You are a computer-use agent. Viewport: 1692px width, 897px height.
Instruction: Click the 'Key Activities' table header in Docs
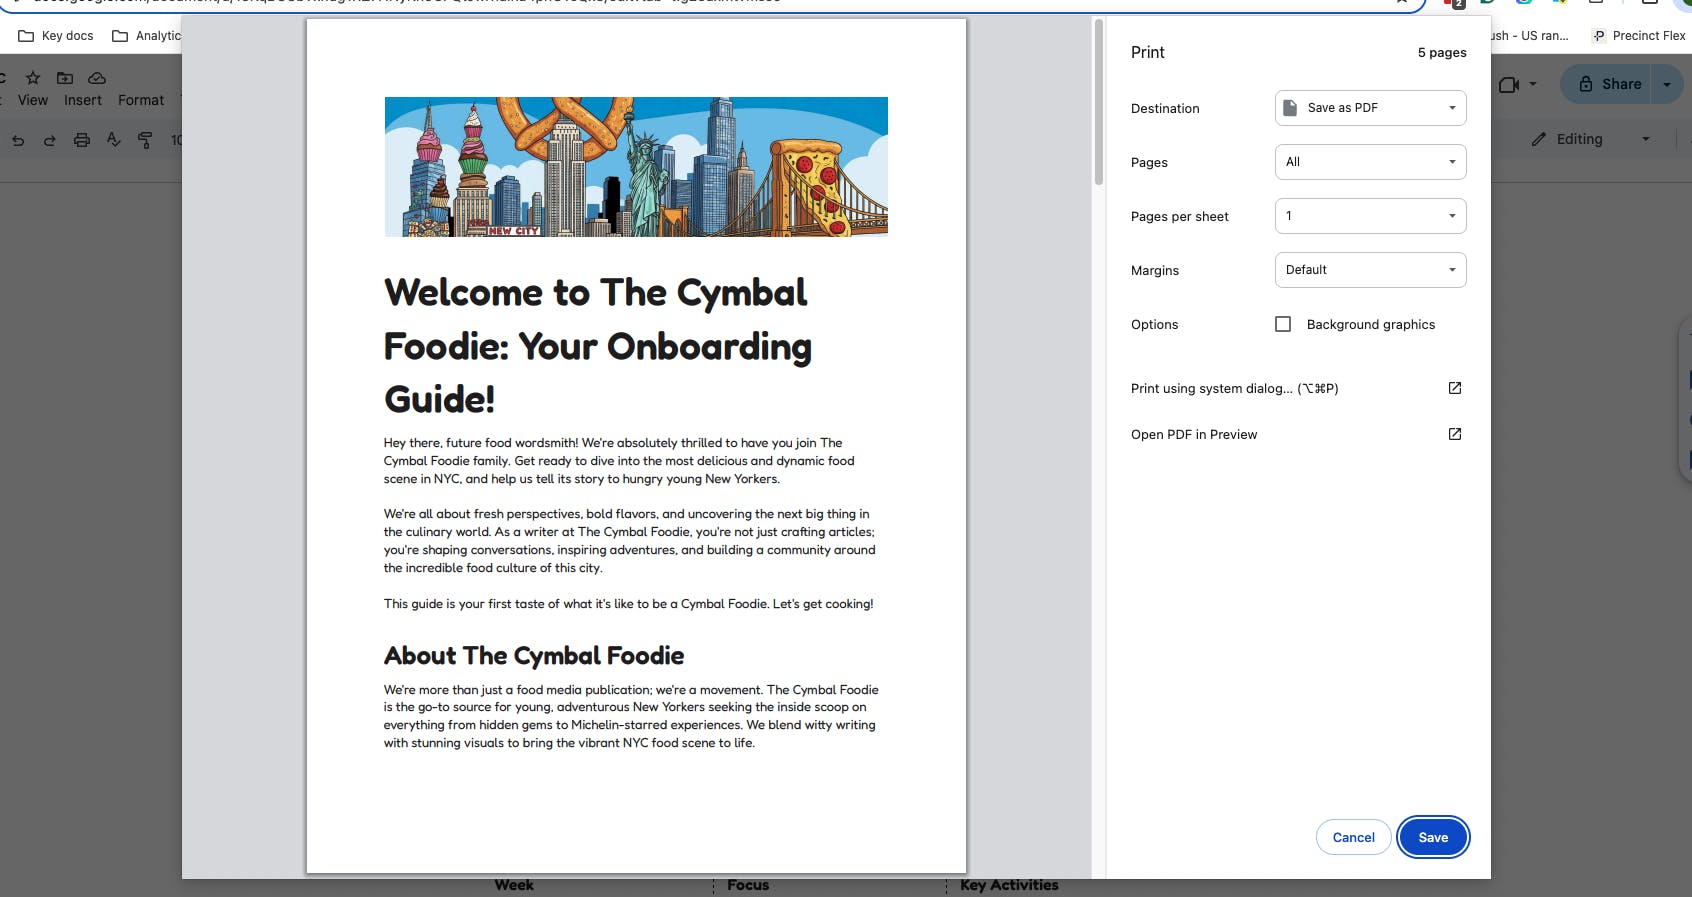(1009, 885)
